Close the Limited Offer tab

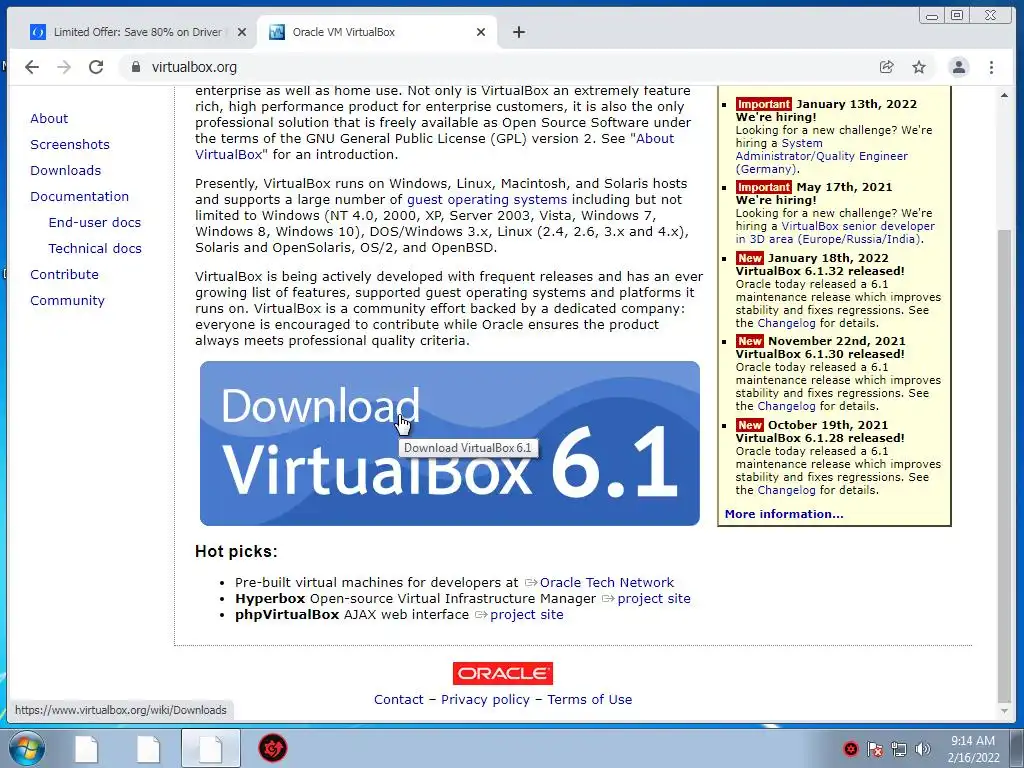pyautogui.click(x=242, y=32)
